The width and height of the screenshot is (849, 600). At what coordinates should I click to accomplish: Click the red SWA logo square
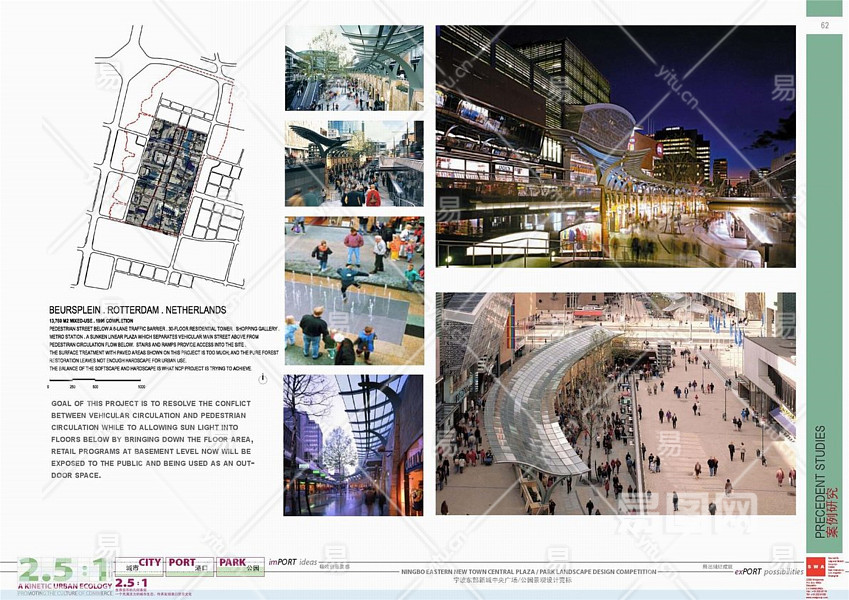pos(815,566)
